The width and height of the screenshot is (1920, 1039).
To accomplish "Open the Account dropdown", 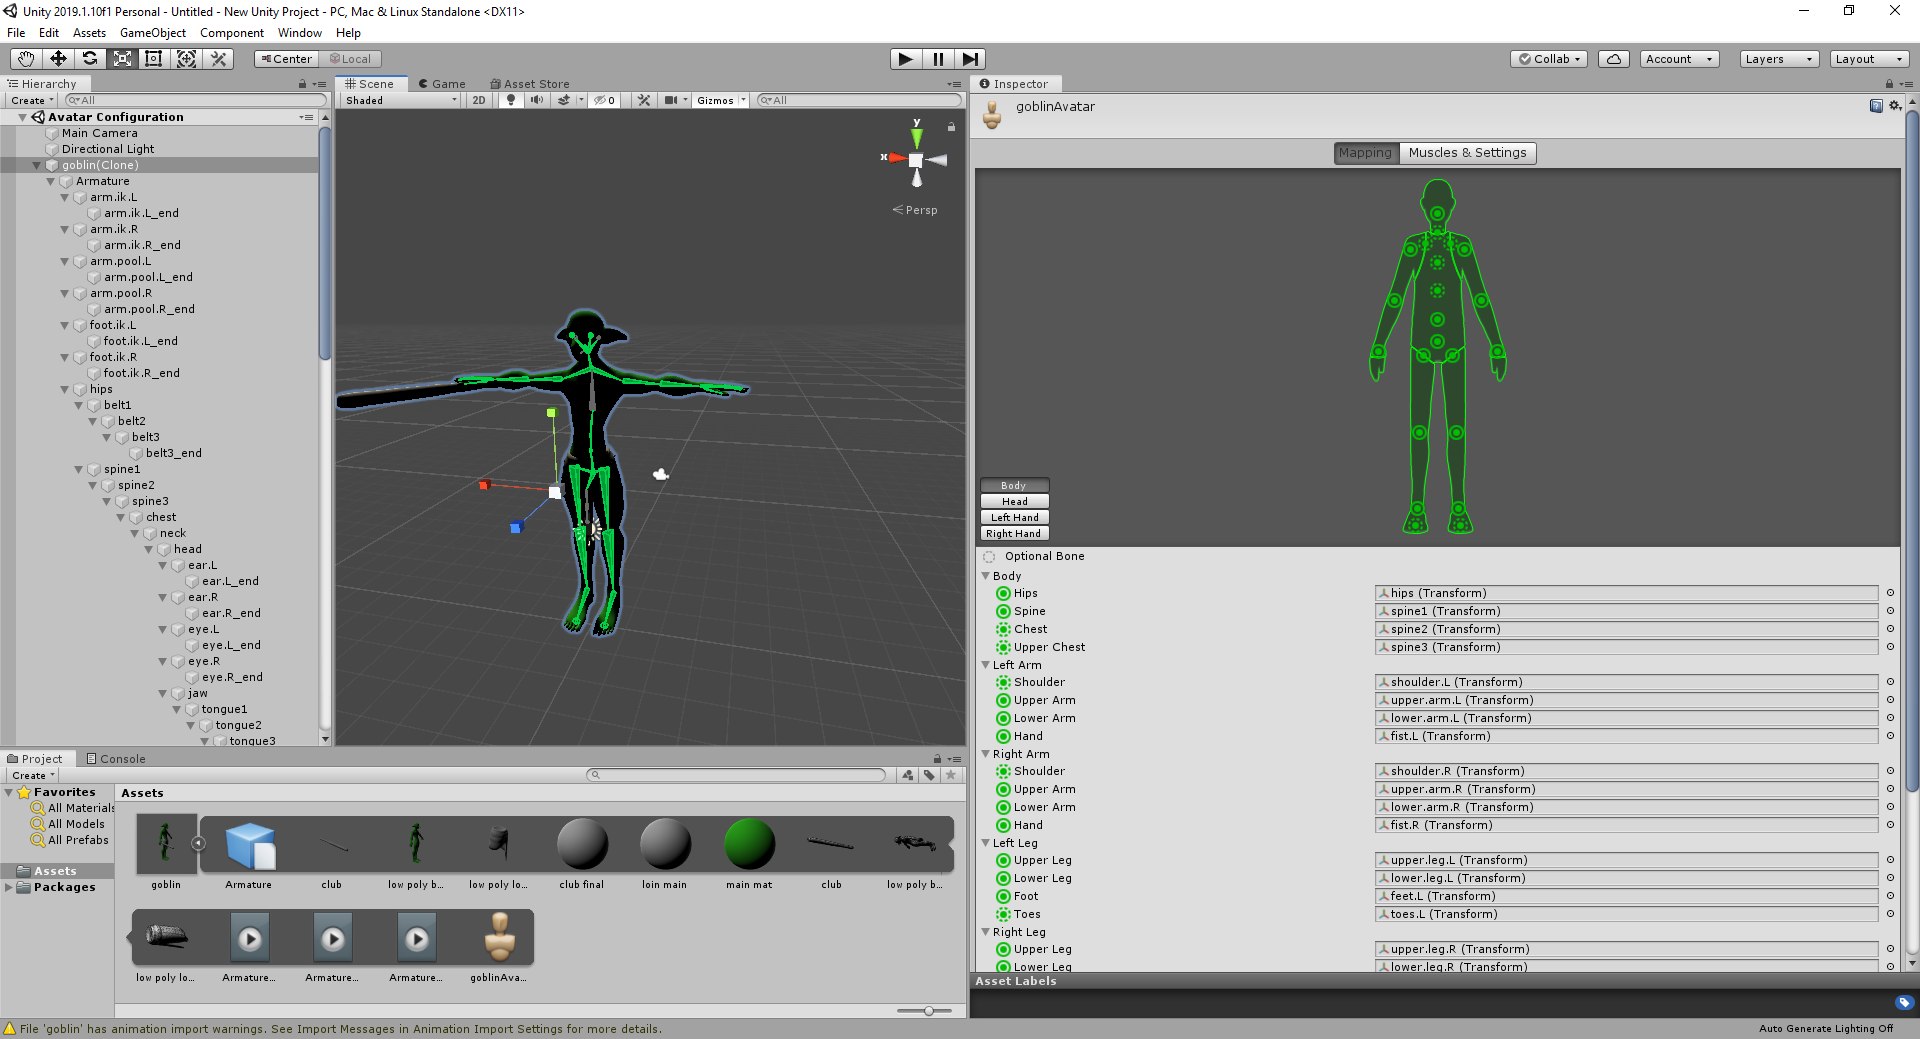I will [x=1679, y=59].
